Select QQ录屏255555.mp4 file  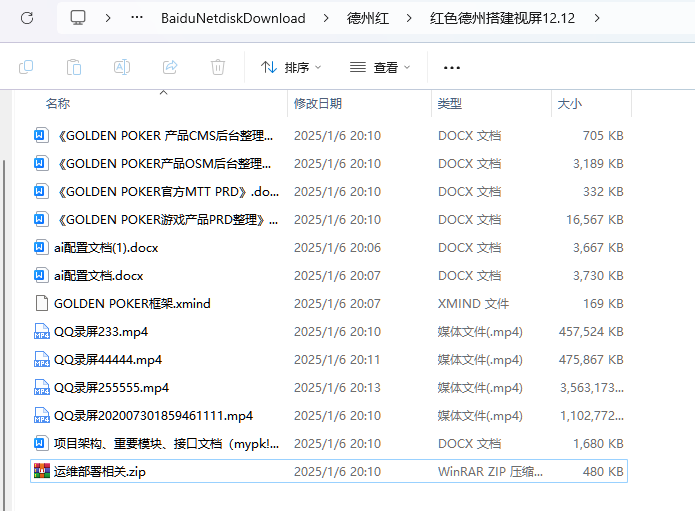(329, 387)
